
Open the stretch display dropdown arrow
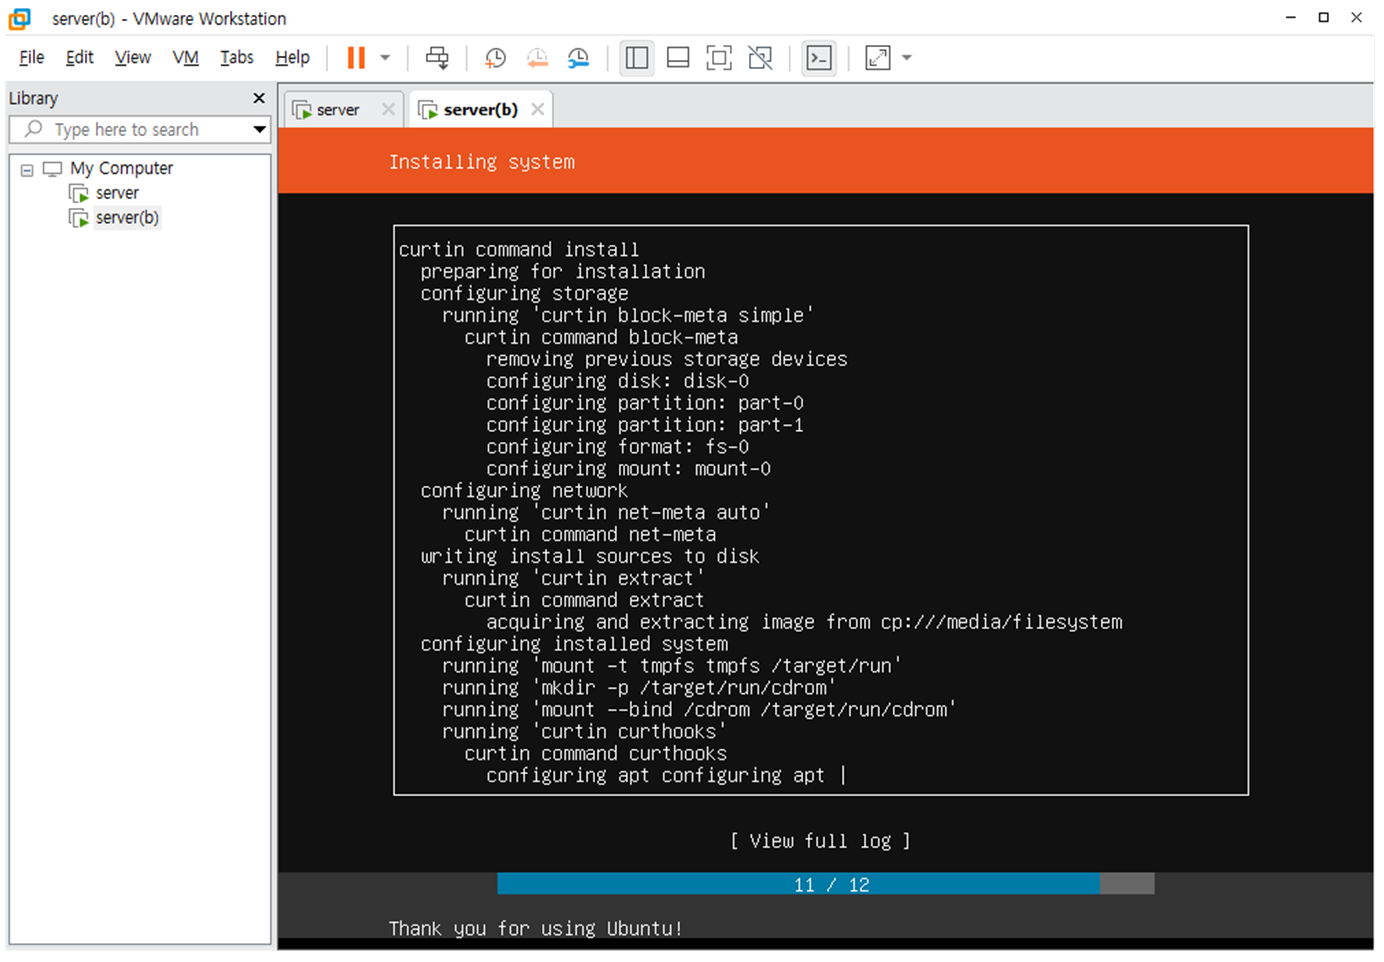pyautogui.click(x=907, y=58)
